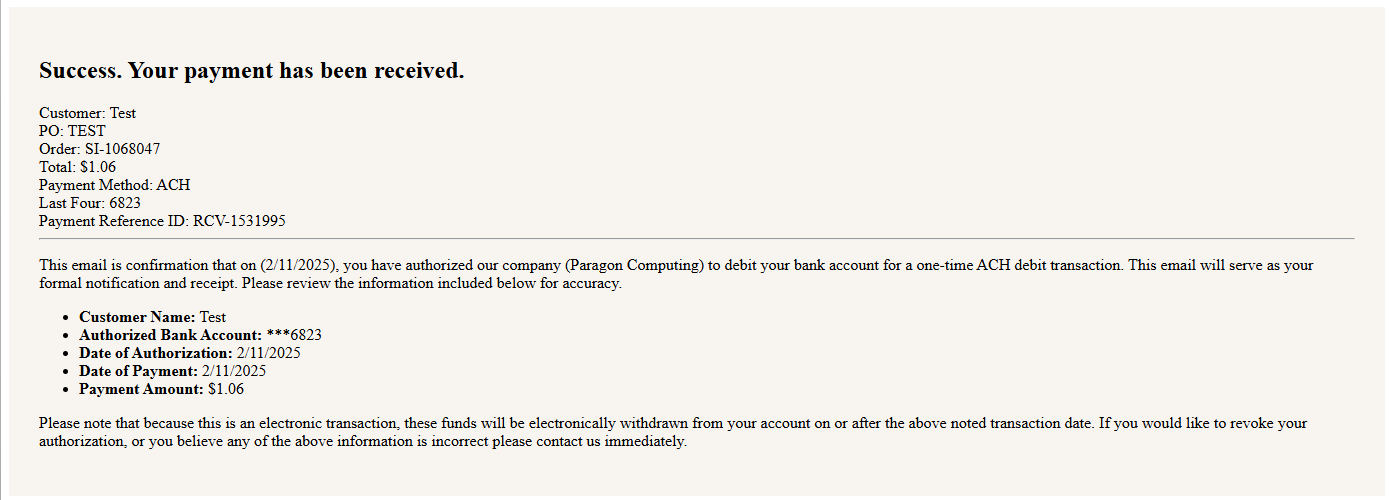Click the Payment Amount $1.06 bullet
This screenshot has width=1391, height=500.
pos(161,389)
